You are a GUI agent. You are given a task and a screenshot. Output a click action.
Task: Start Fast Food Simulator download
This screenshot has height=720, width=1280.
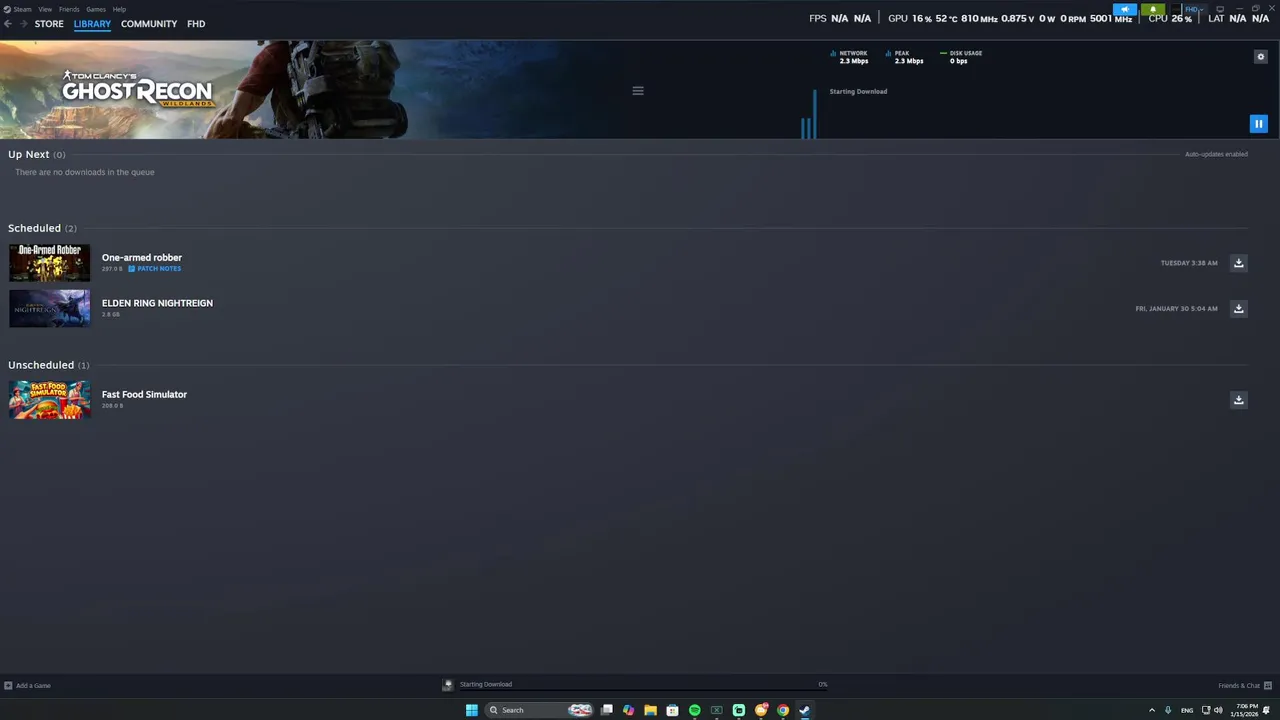tap(1238, 400)
